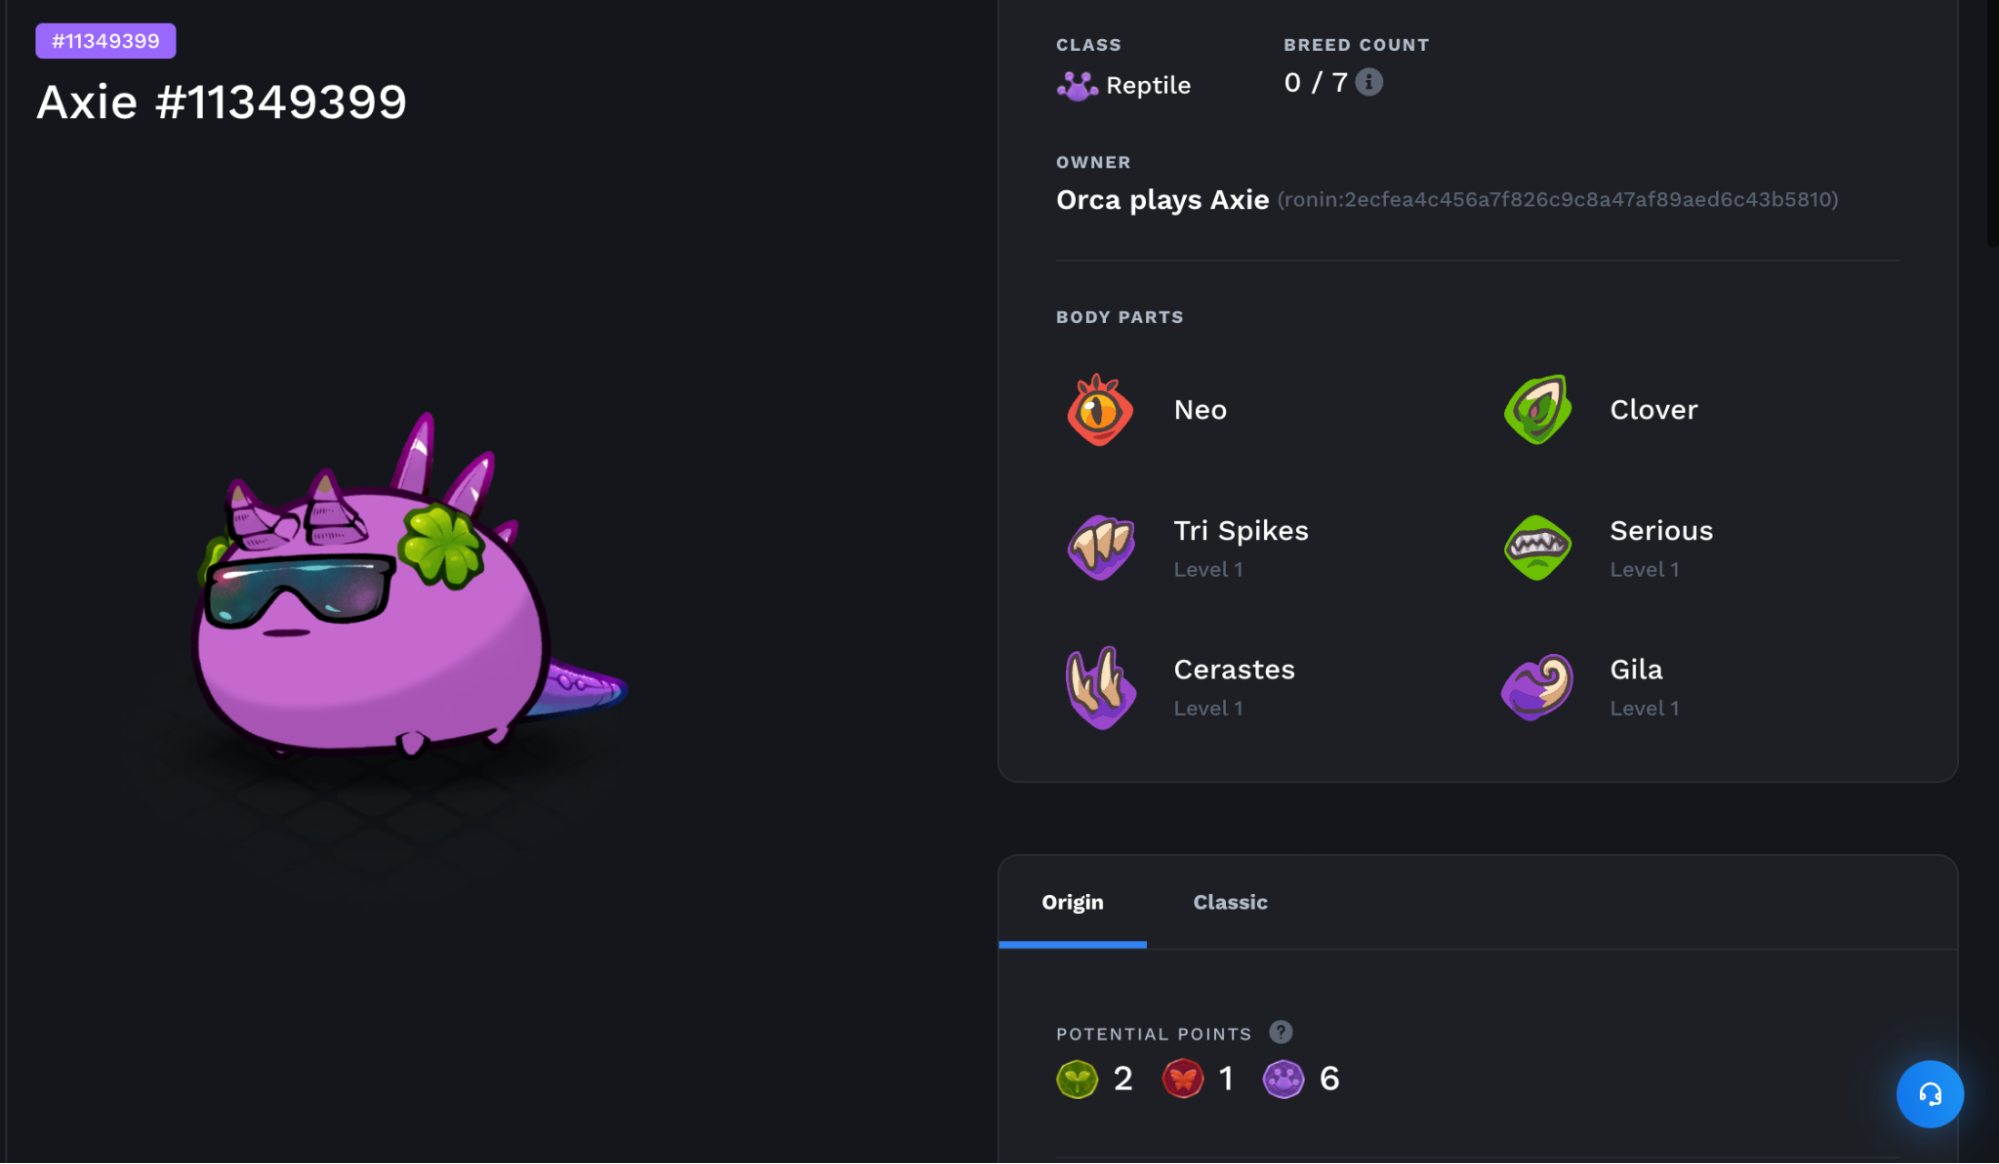Viewport: 1999px width, 1164px height.
Task: Click the potential points help icon
Action: 1281,1032
